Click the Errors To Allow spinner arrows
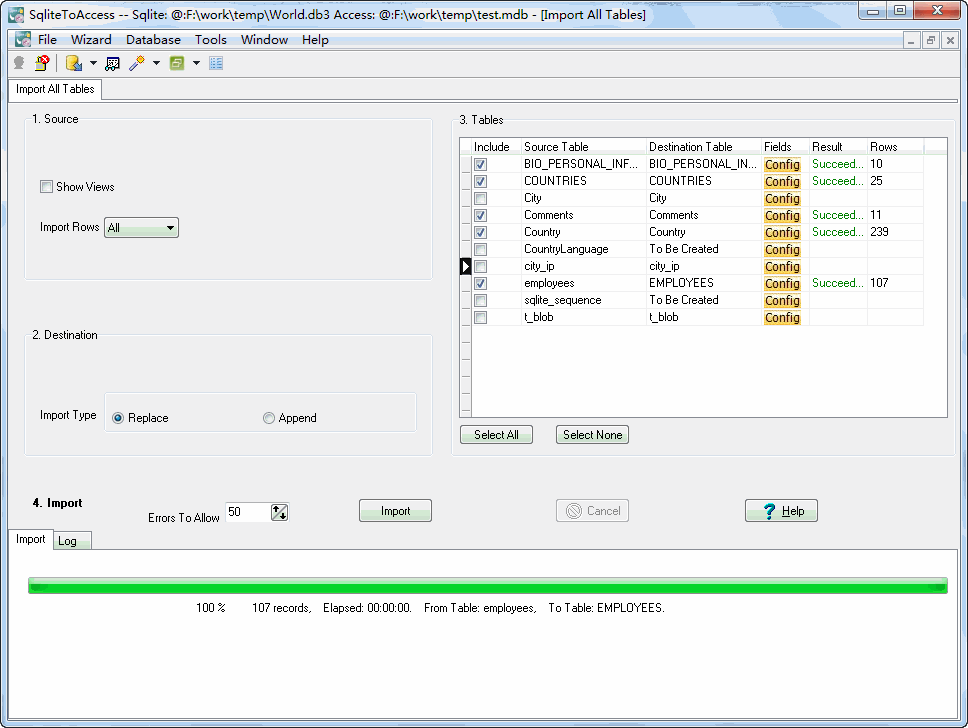Screen dimensions: 968x728 [x=280, y=512]
